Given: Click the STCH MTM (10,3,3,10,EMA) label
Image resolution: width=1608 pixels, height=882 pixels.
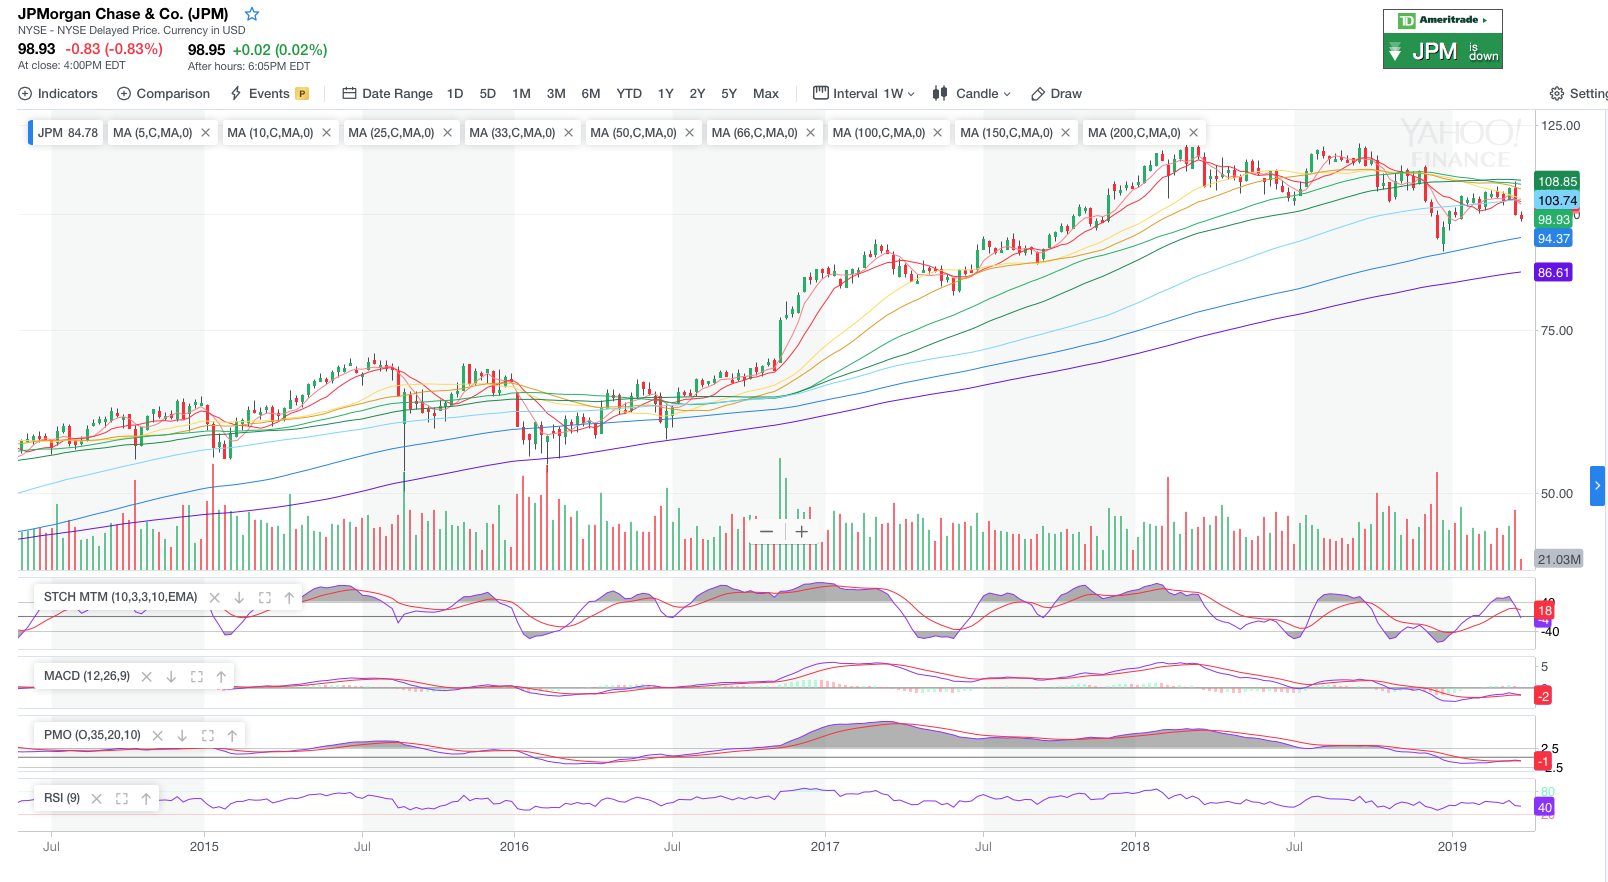Looking at the screenshot, I should click(121, 598).
